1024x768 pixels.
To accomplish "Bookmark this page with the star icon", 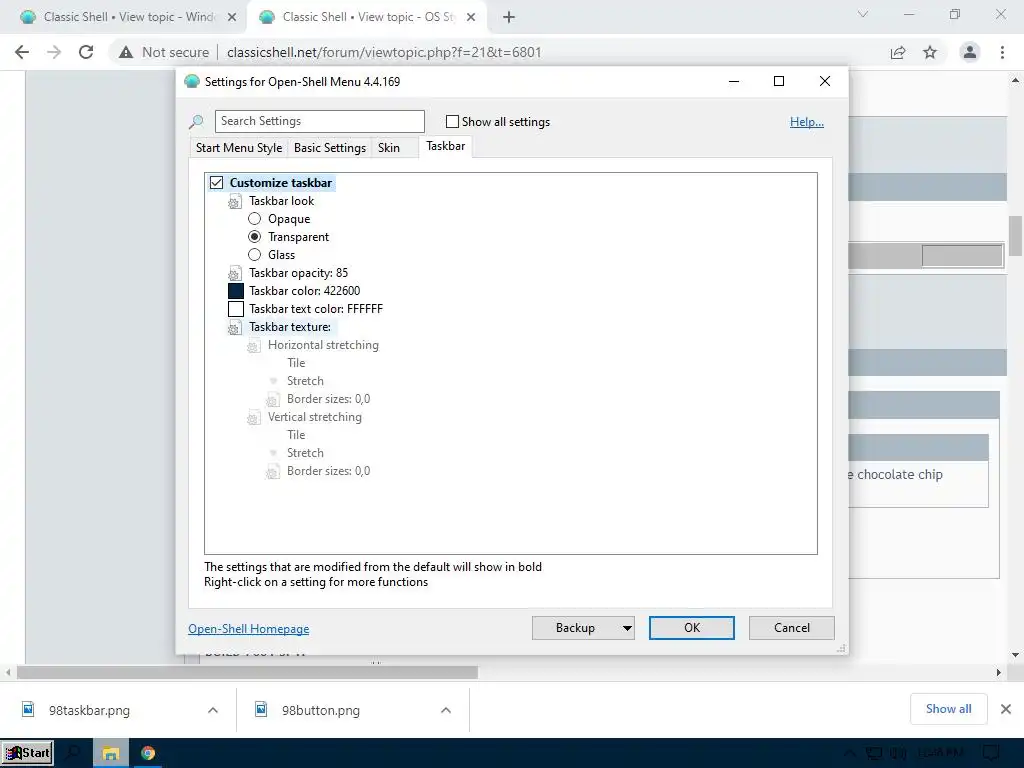I will pos(930,52).
